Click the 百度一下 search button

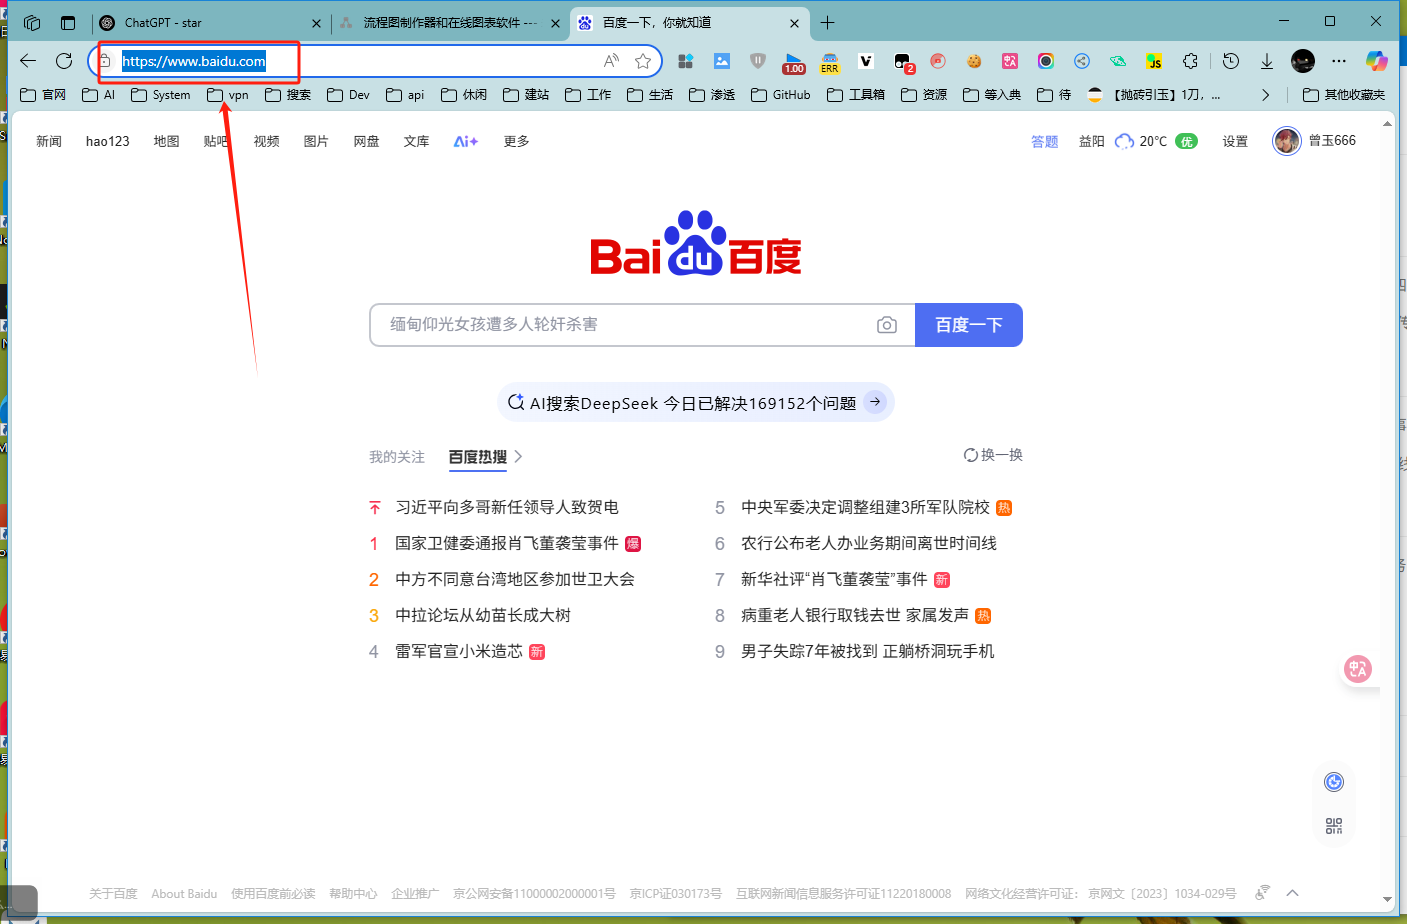tap(969, 325)
